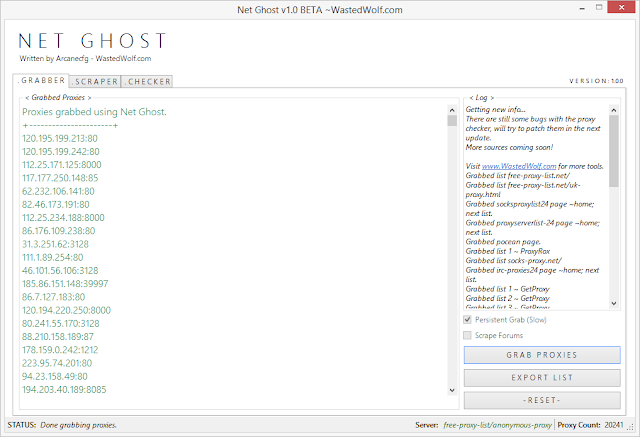Image resolution: width=640 pixels, height=437 pixels.
Task: Click the EXPORT LIST button
Action: pos(542,378)
